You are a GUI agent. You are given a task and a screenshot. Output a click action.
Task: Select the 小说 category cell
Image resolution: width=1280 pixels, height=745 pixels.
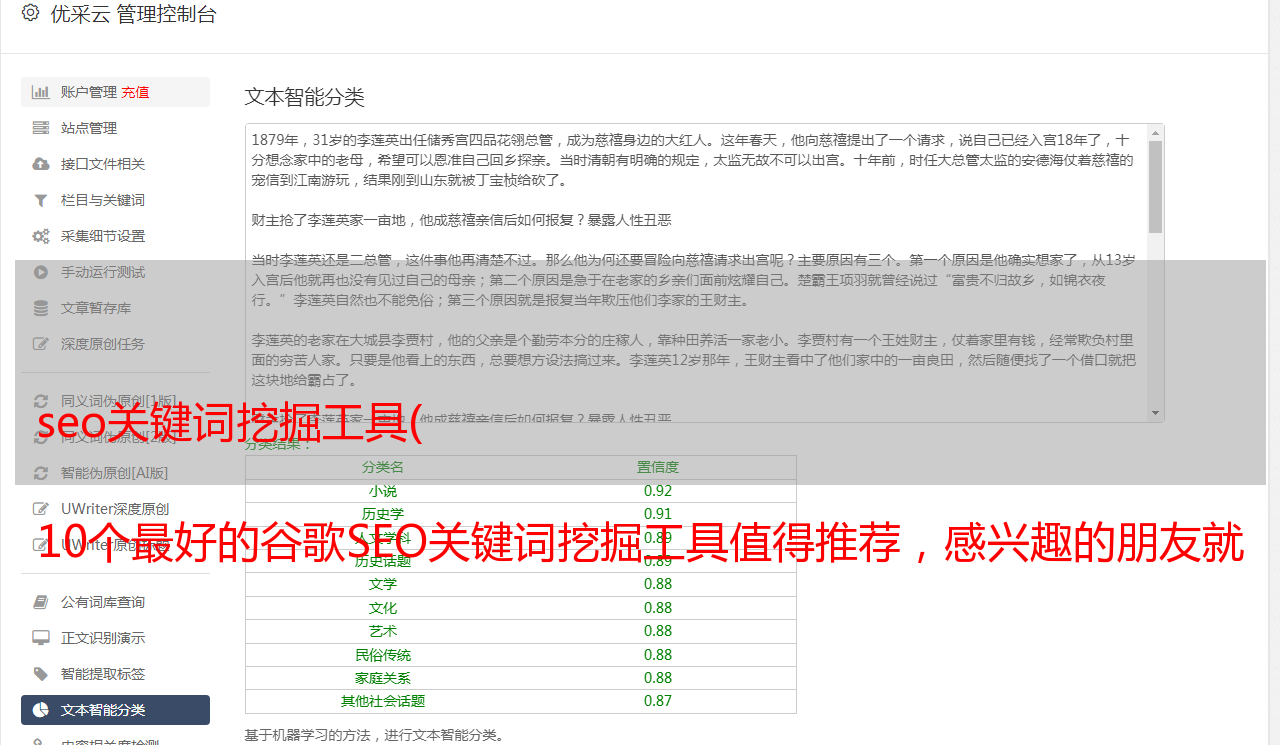383,491
